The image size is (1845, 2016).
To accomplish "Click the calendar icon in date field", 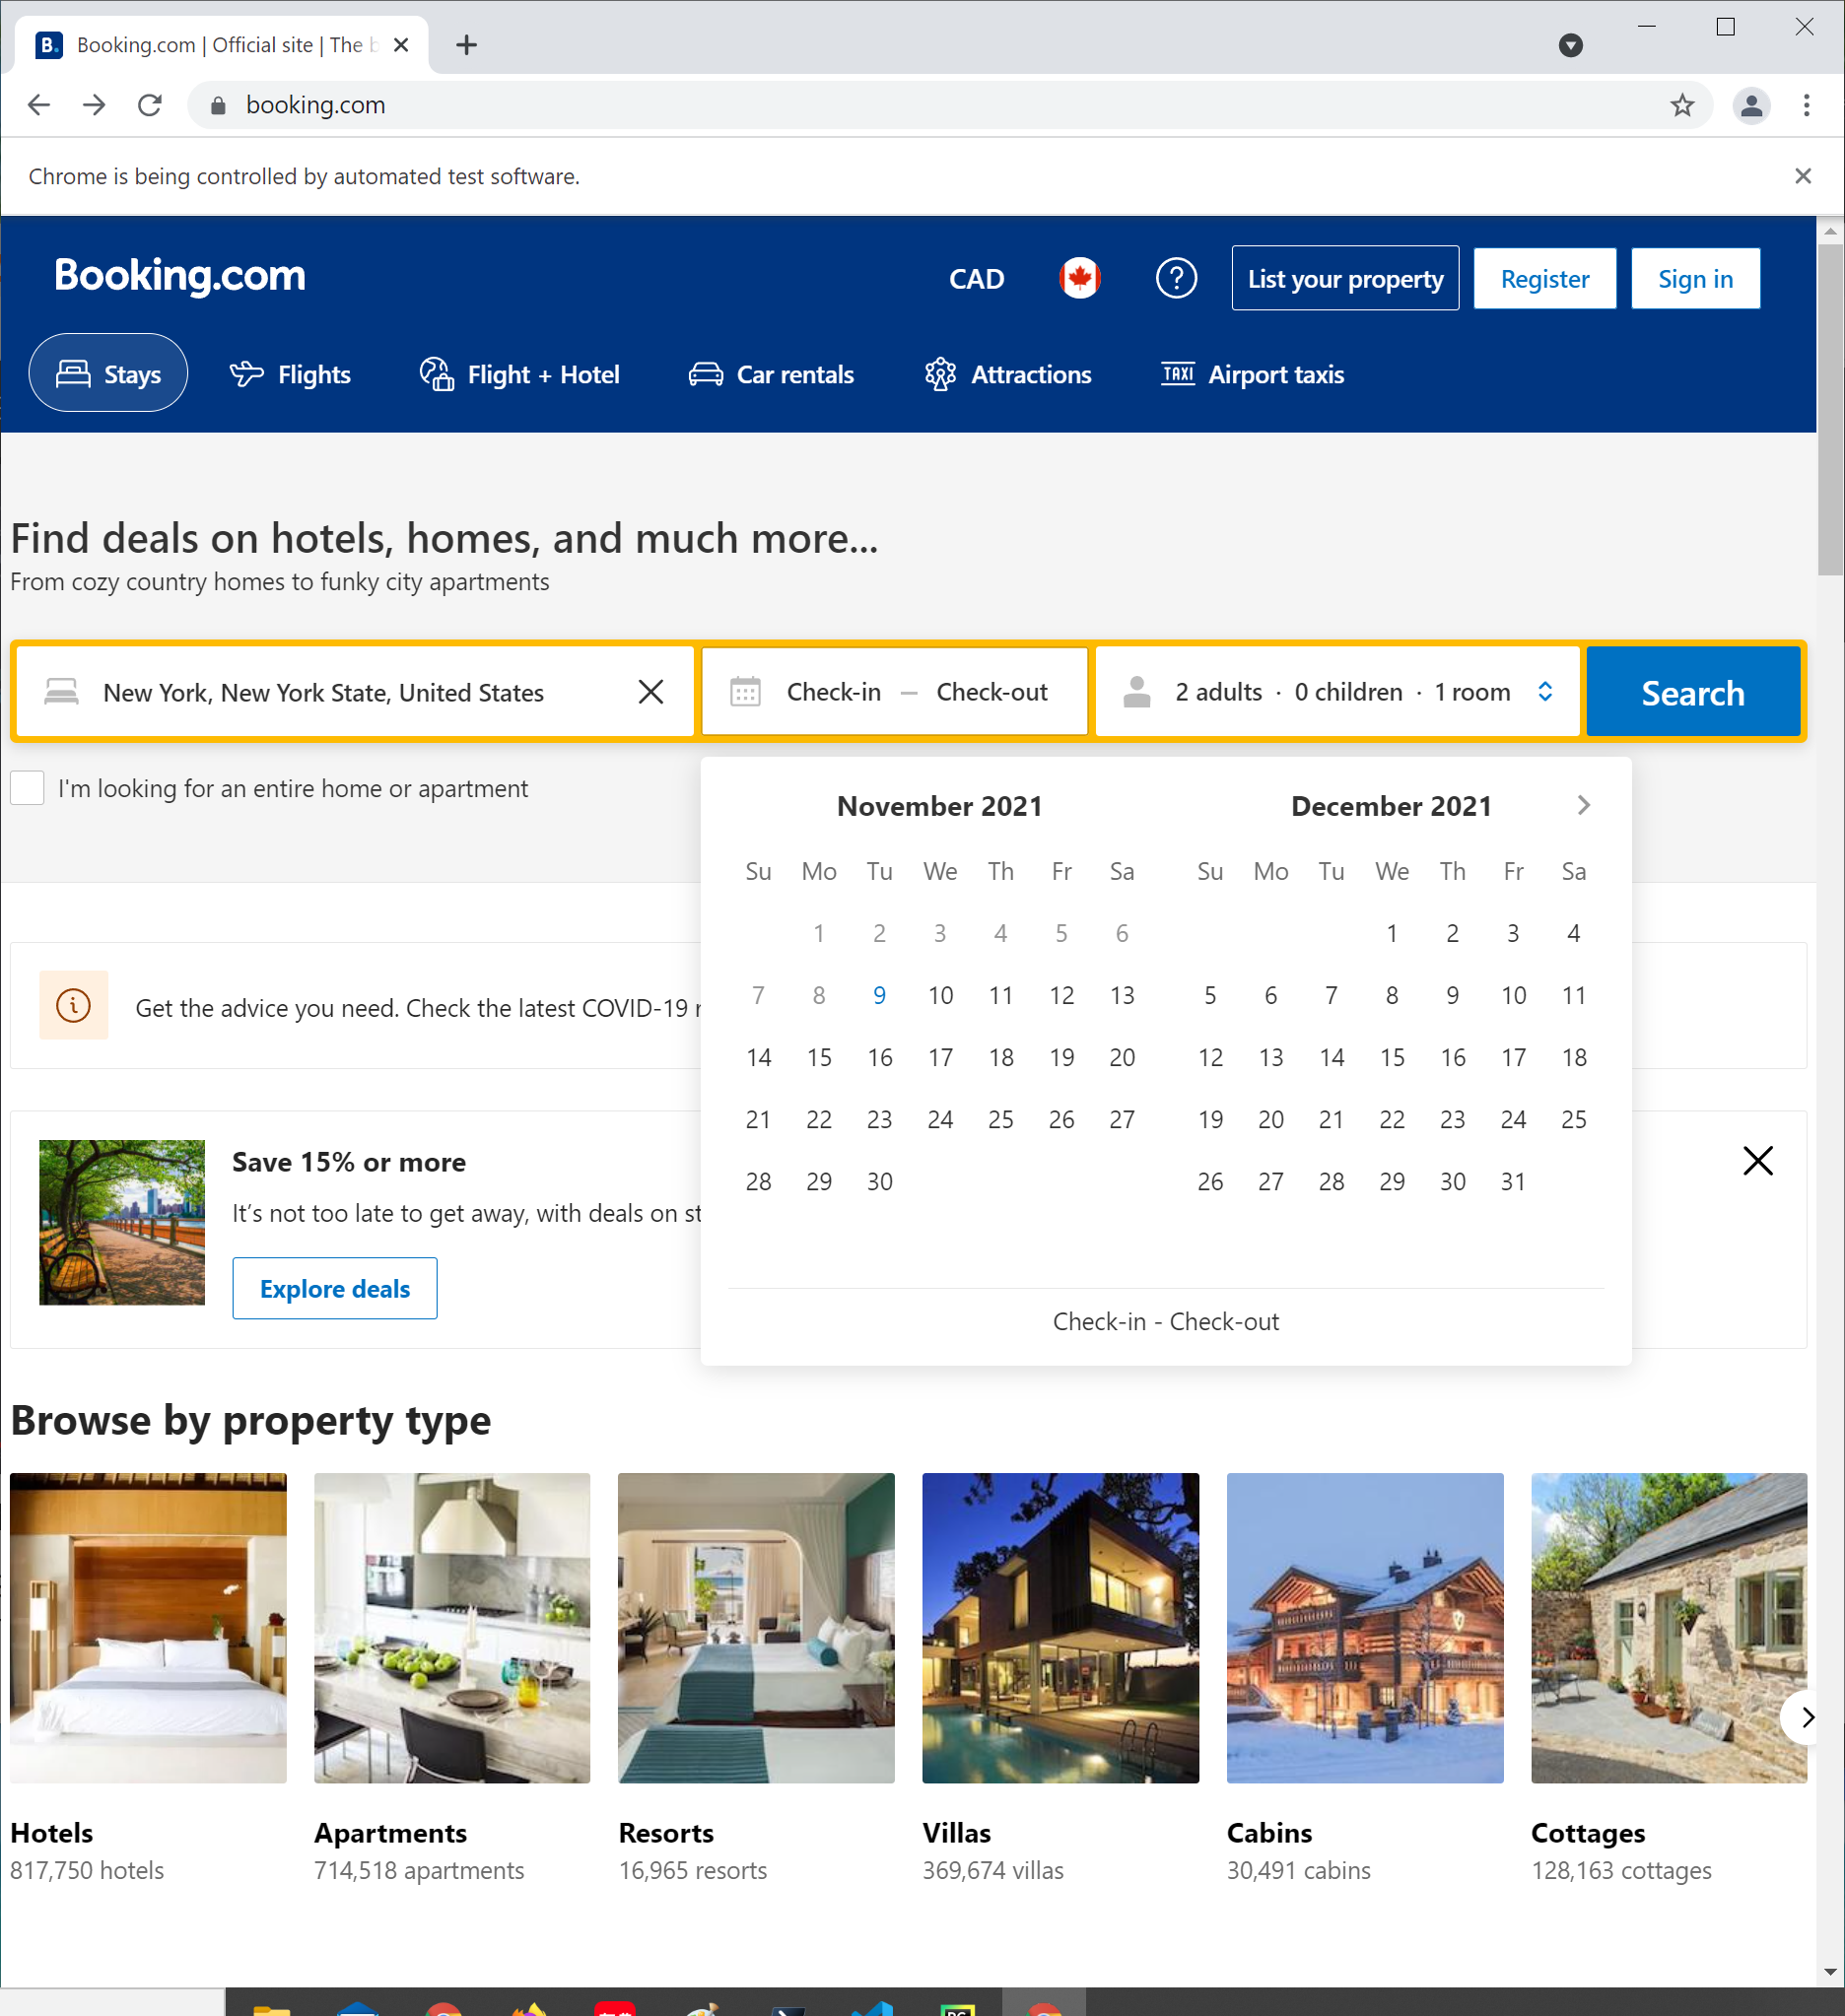I will [745, 692].
